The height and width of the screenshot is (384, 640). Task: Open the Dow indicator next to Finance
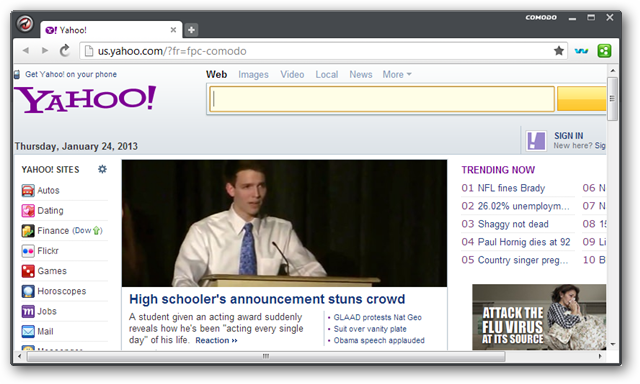[x=87, y=231]
